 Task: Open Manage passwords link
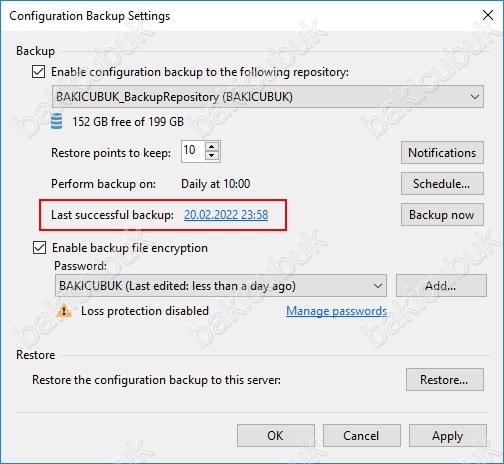pos(337,311)
